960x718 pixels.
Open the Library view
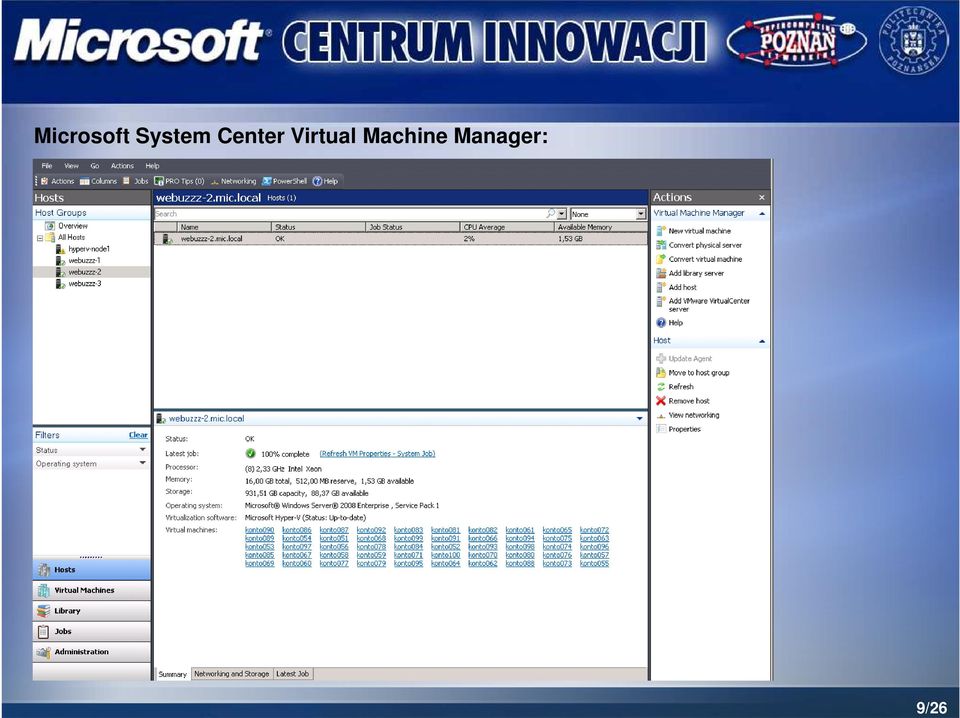pyautogui.click(x=91, y=611)
